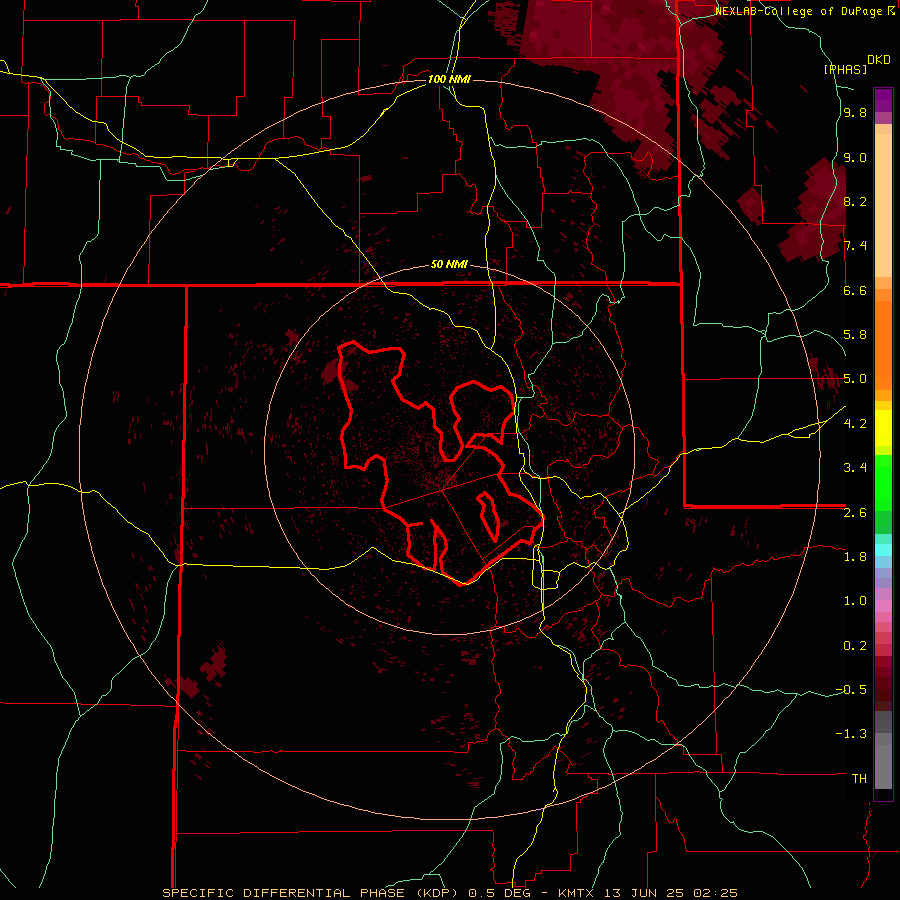
Task: Click the 1.0 value on color scale
Action: pyautogui.click(x=855, y=601)
